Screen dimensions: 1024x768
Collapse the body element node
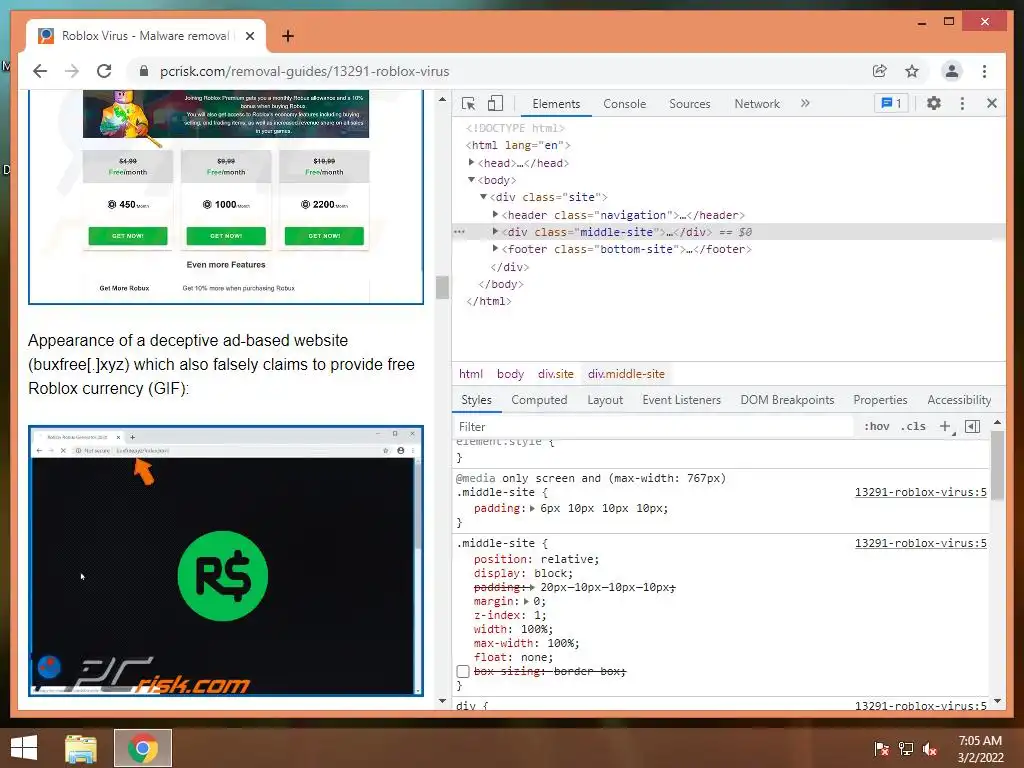click(472, 180)
